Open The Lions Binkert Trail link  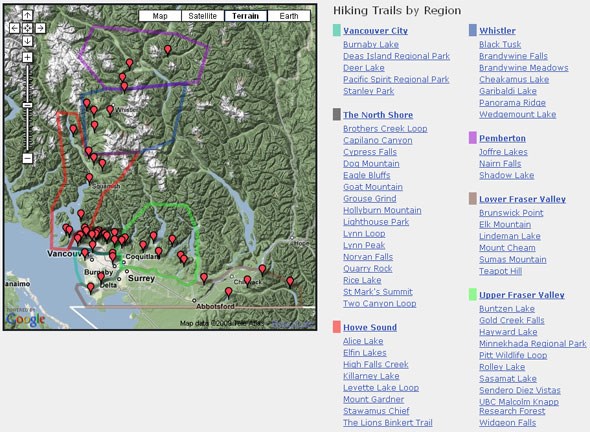tap(388, 423)
